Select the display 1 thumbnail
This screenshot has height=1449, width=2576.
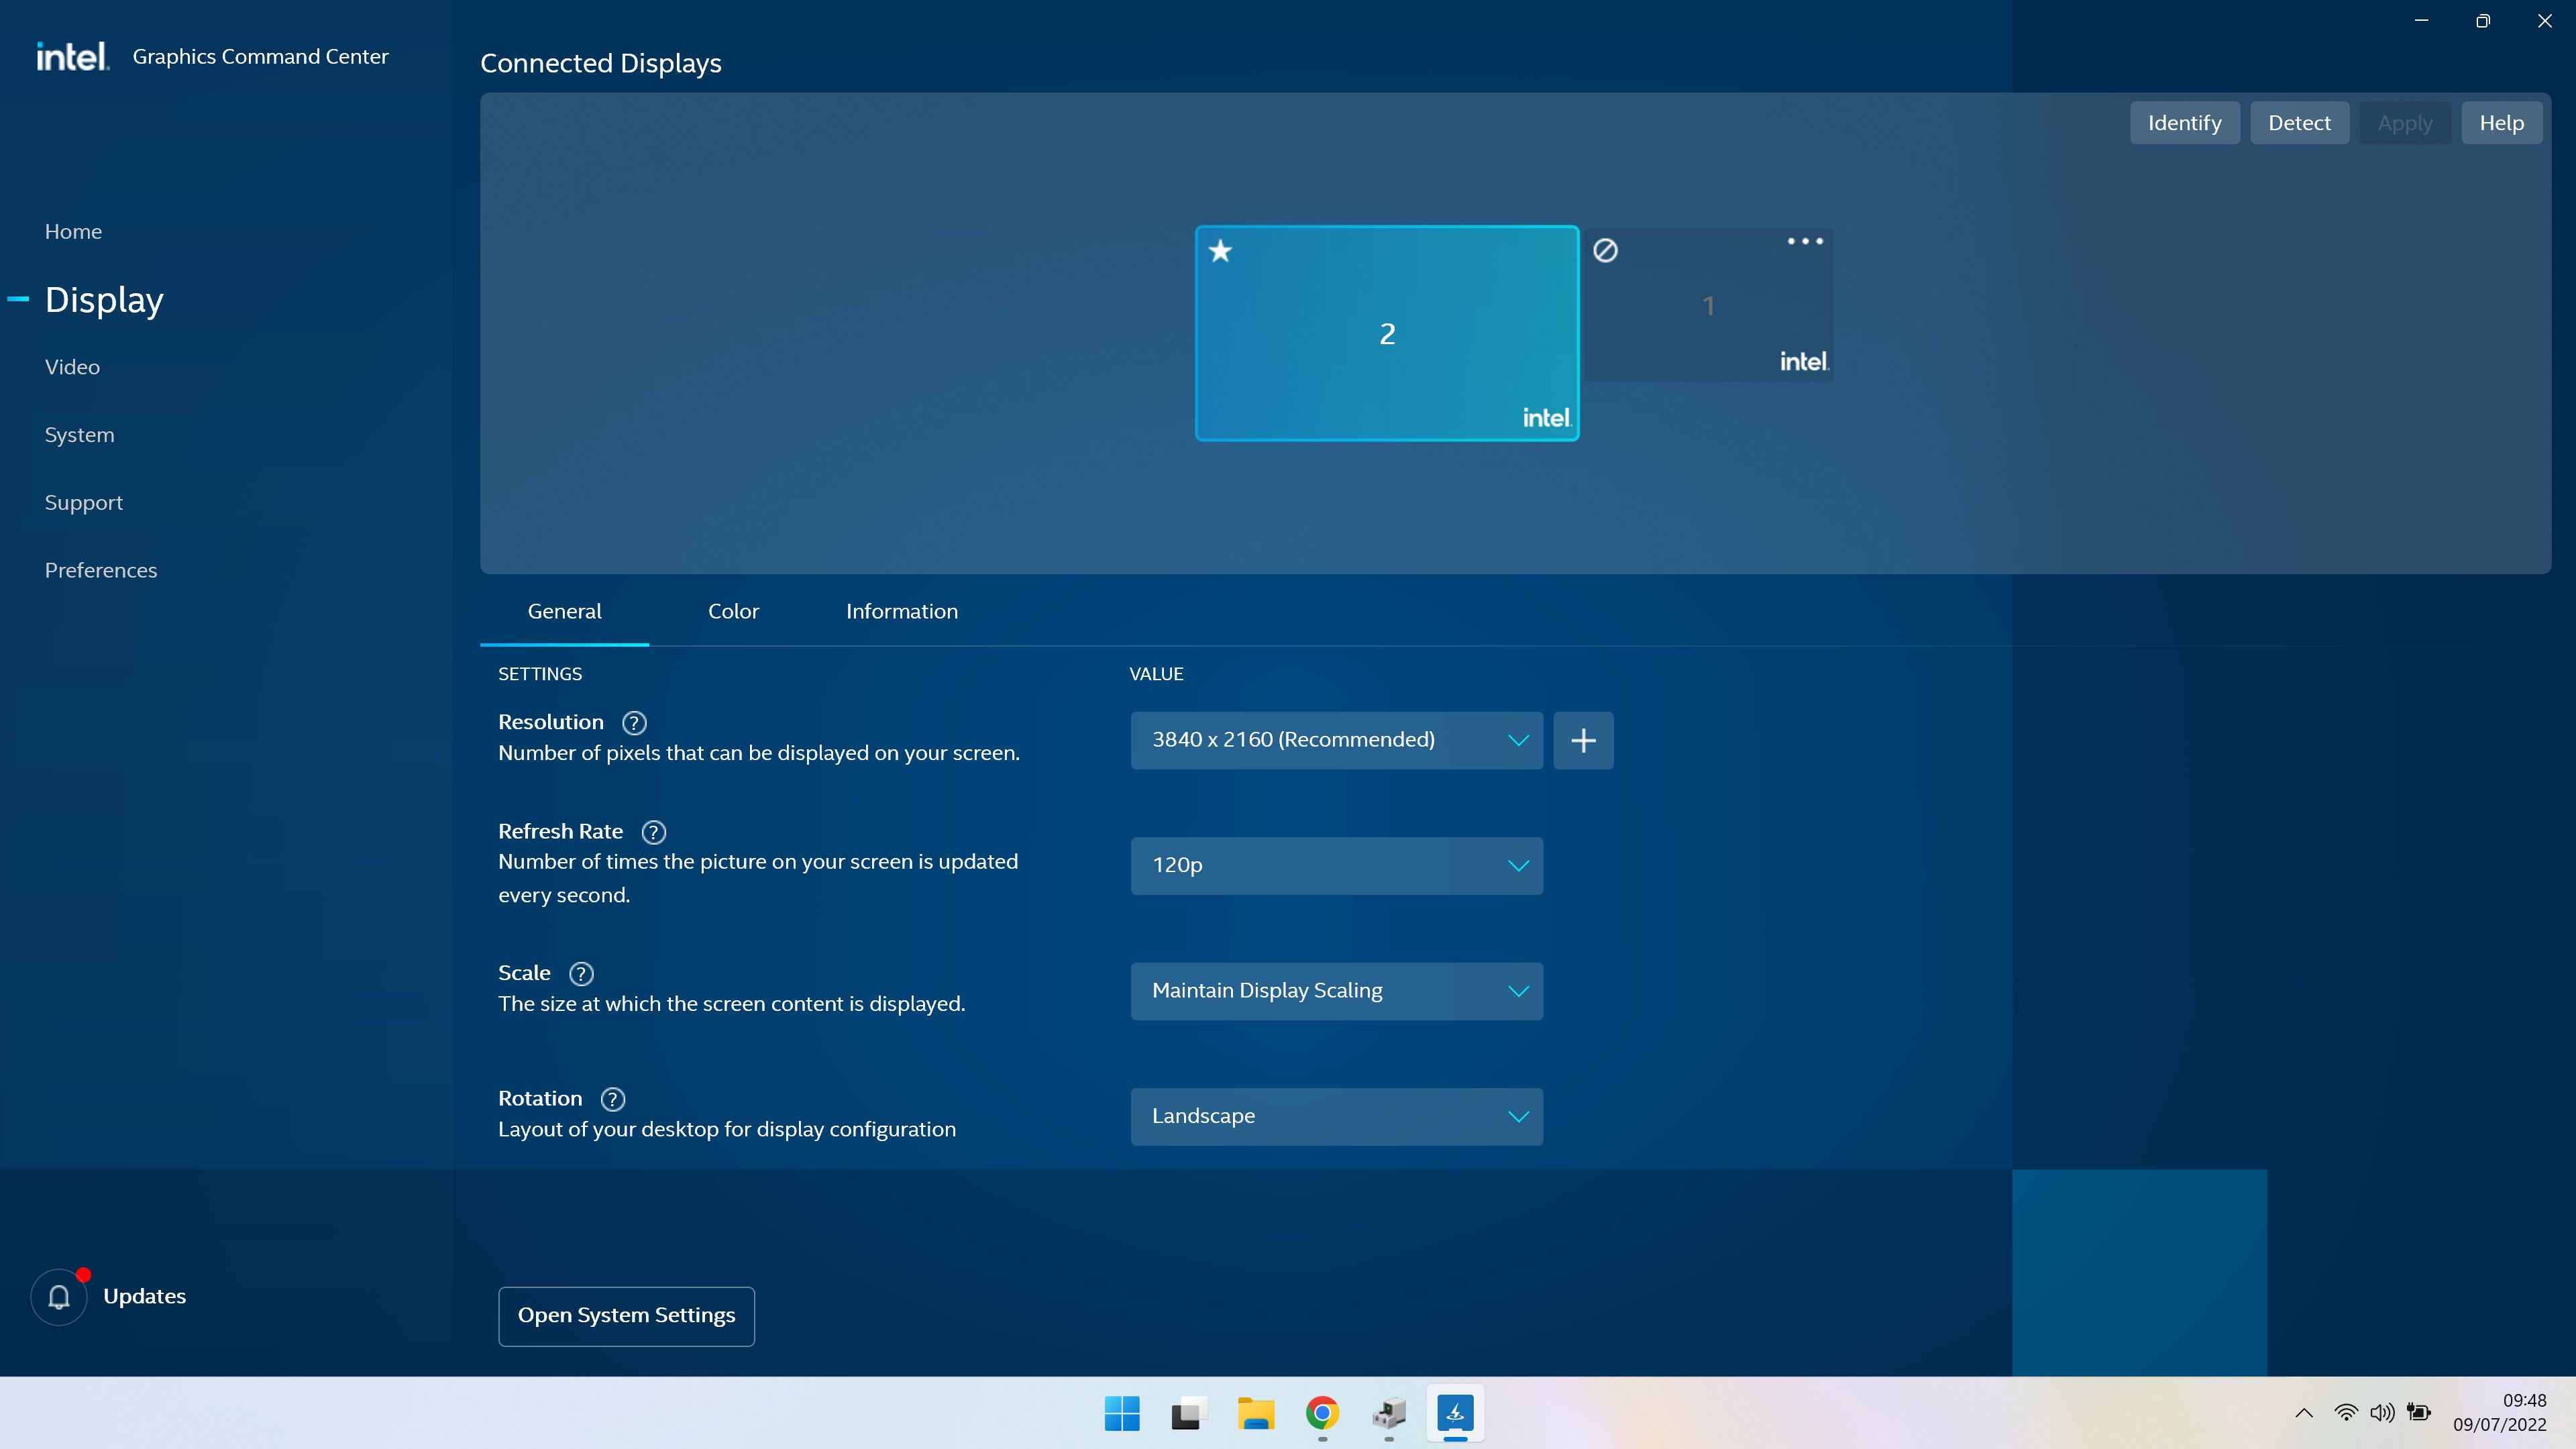pyautogui.click(x=1708, y=306)
